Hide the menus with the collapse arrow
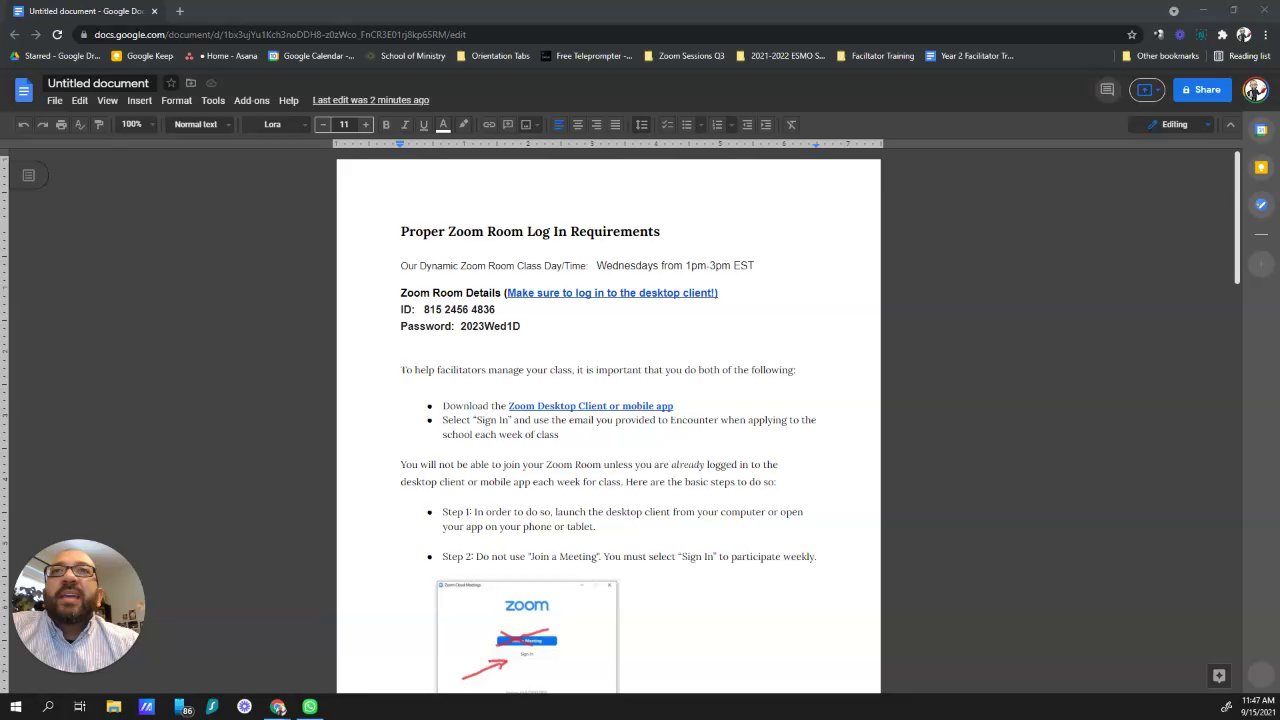Image resolution: width=1280 pixels, height=720 pixels. (1231, 125)
